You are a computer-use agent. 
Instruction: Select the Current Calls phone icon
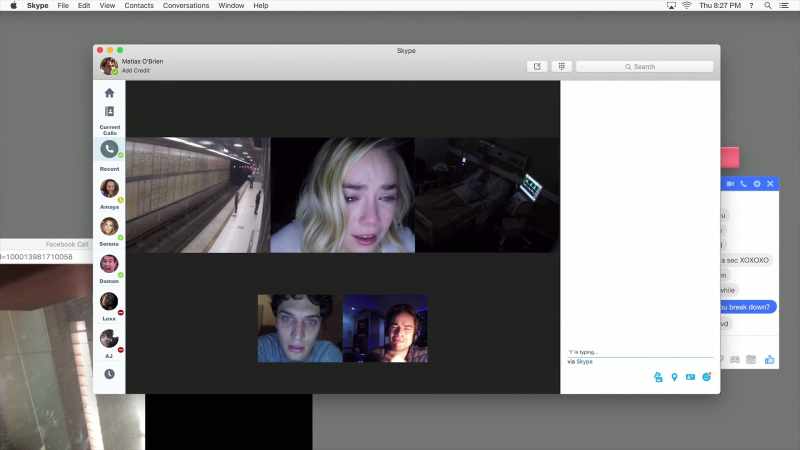[x=109, y=149]
